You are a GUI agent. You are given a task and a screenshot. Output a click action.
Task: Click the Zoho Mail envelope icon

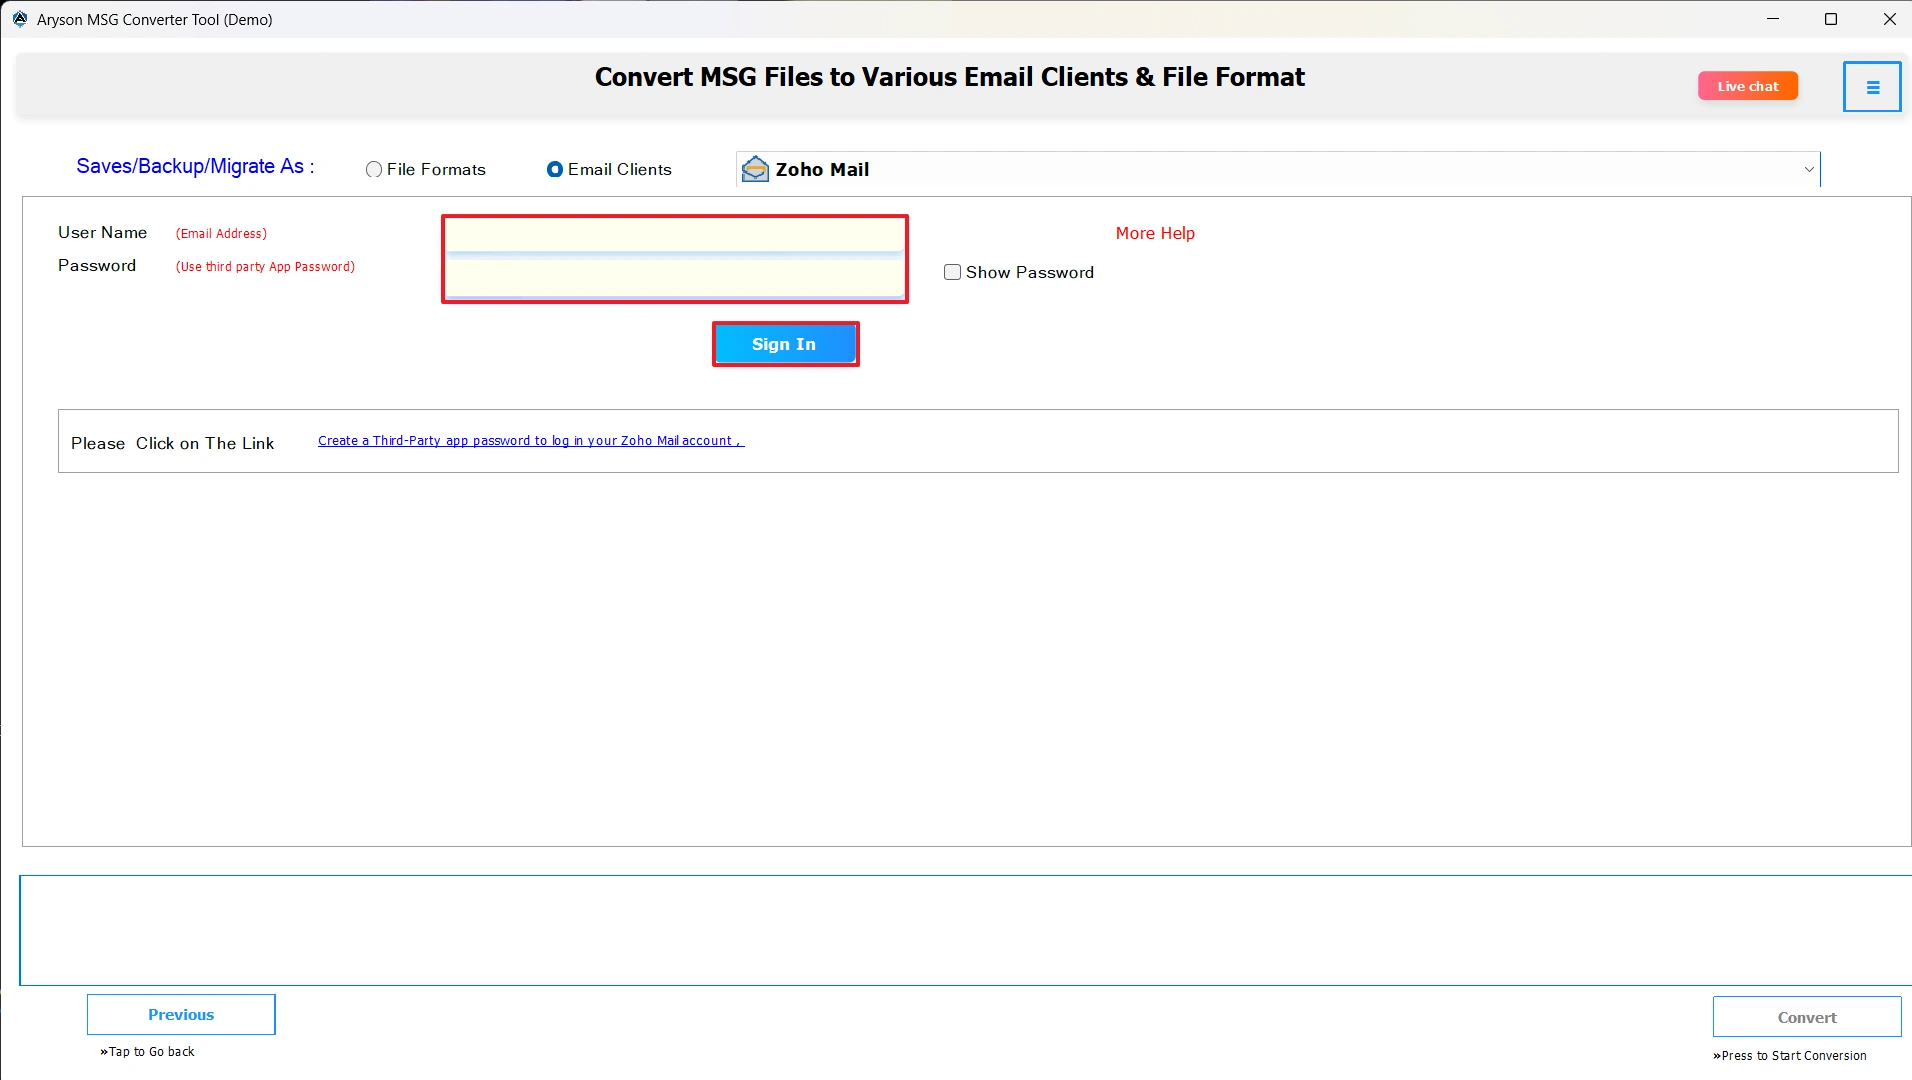click(755, 170)
